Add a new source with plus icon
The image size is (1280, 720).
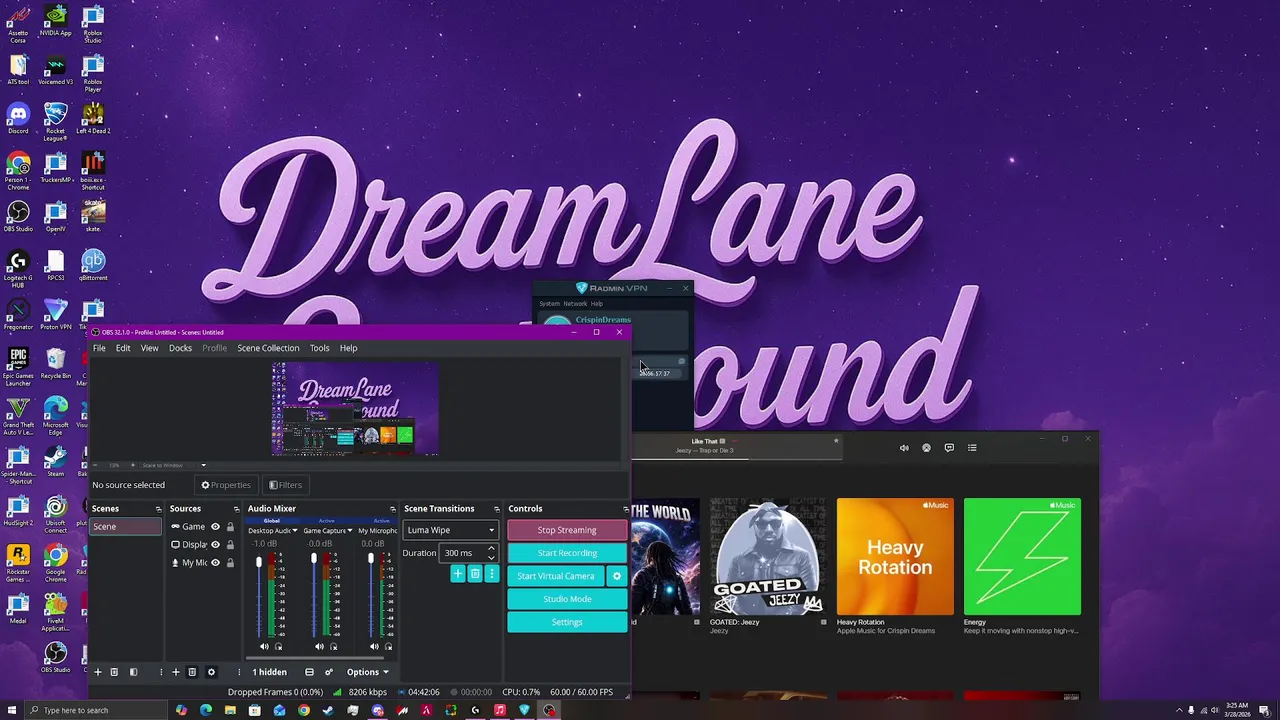(176, 672)
